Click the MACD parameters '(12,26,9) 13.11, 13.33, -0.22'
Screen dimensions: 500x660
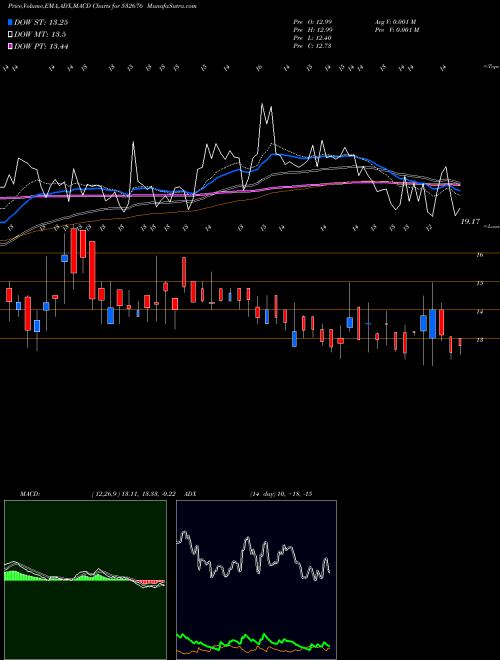pyautogui.click(x=133, y=494)
